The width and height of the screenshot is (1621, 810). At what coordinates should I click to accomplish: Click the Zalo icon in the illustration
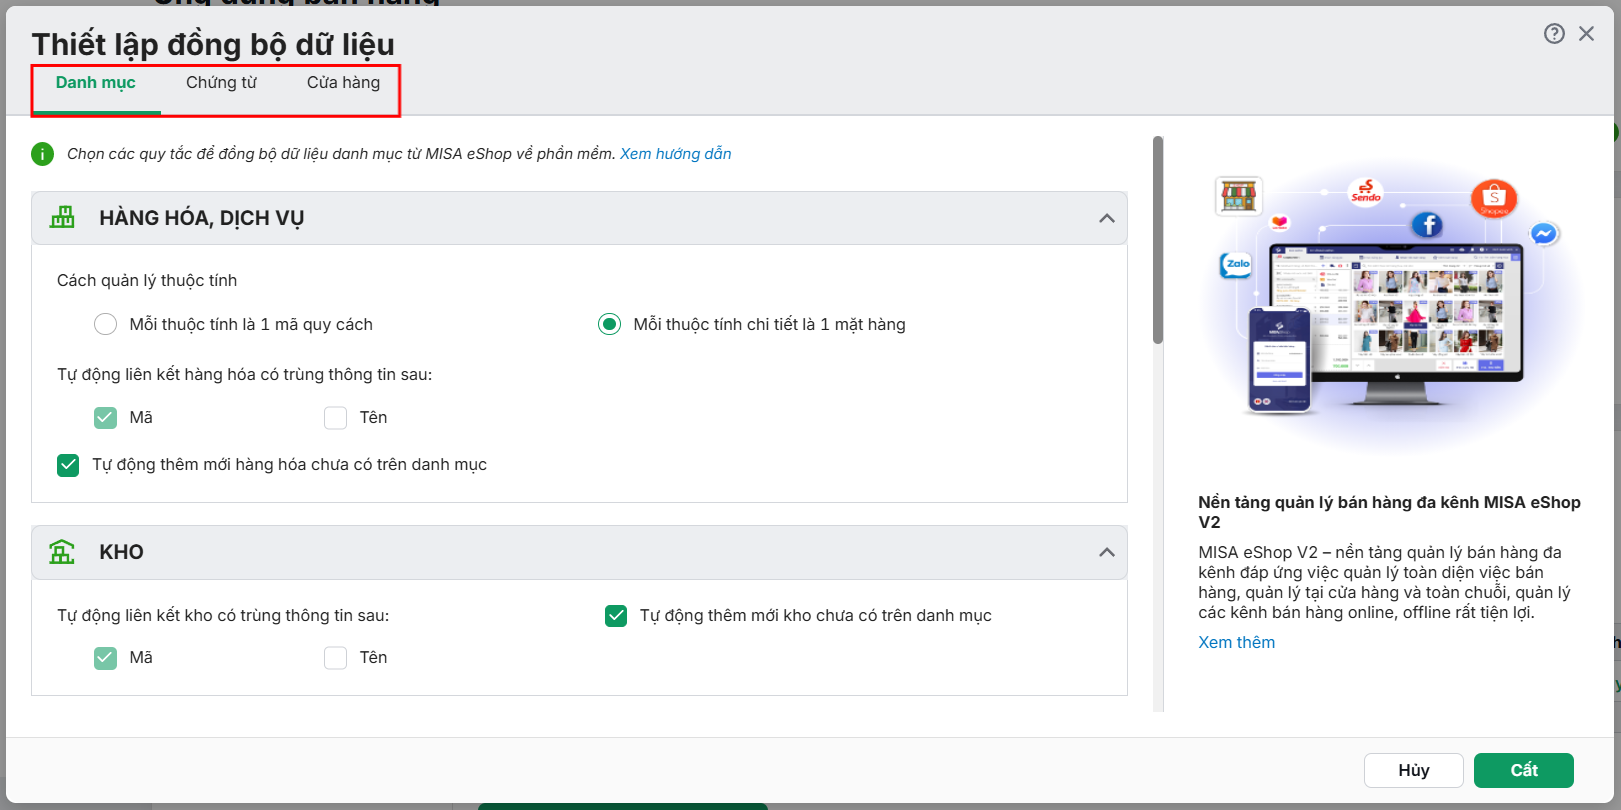(1238, 264)
